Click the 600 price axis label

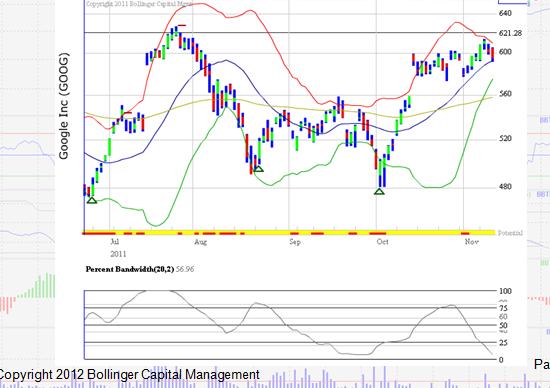pos(505,52)
